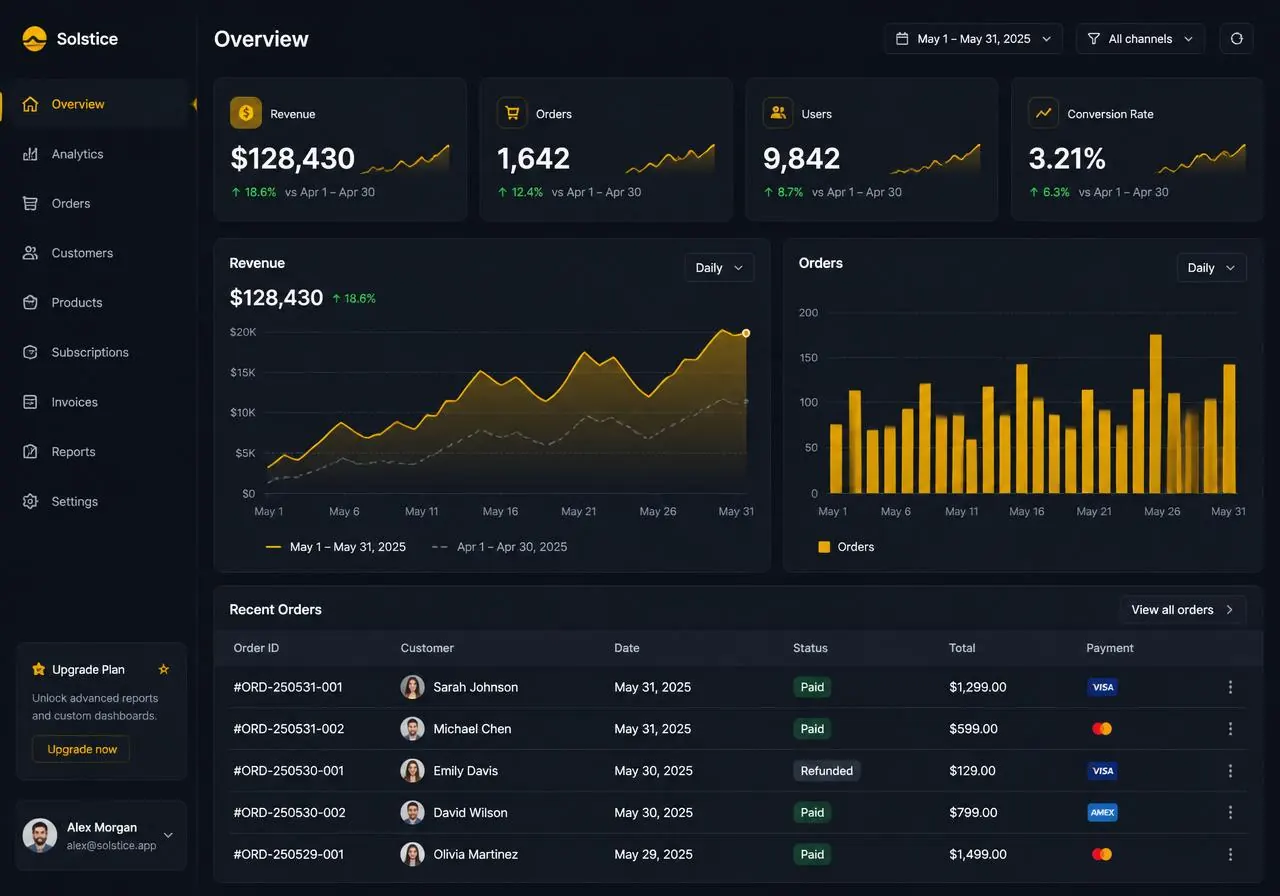Click the Mastercard icon in Michael Chen's row
Screen dimensions: 1280x896
tap(1102, 729)
